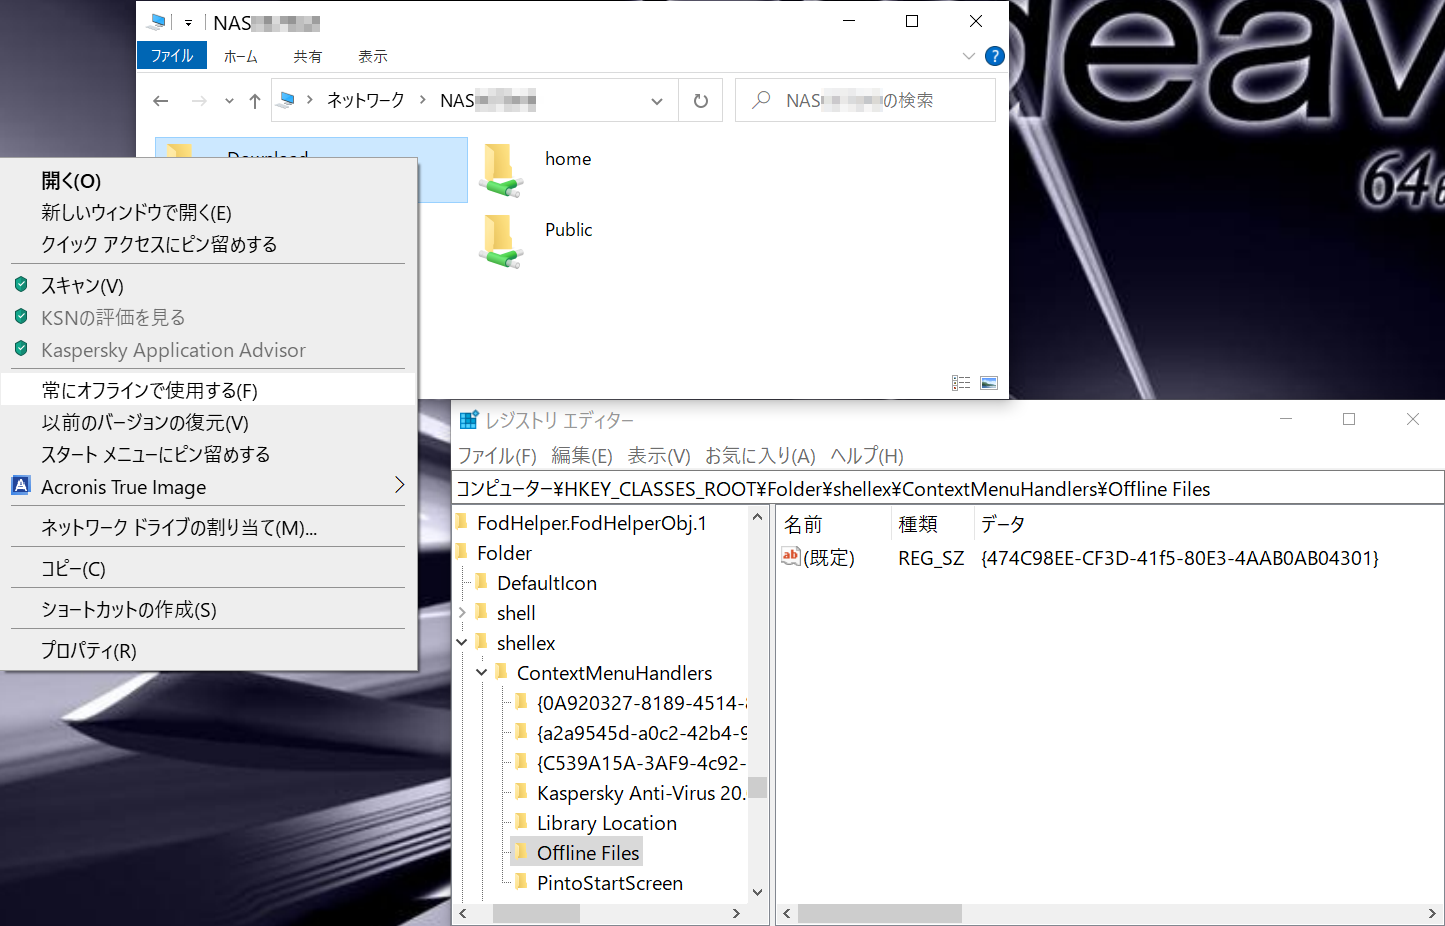Open Registry Editor お気に入り(A) menu
Viewport: 1445px width, 926px height.
760,456
